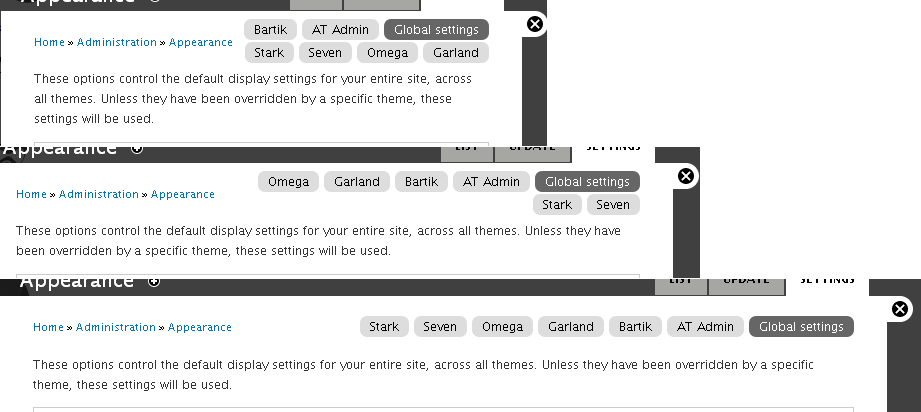Select Global settings tab in the middle panel

coord(587,182)
